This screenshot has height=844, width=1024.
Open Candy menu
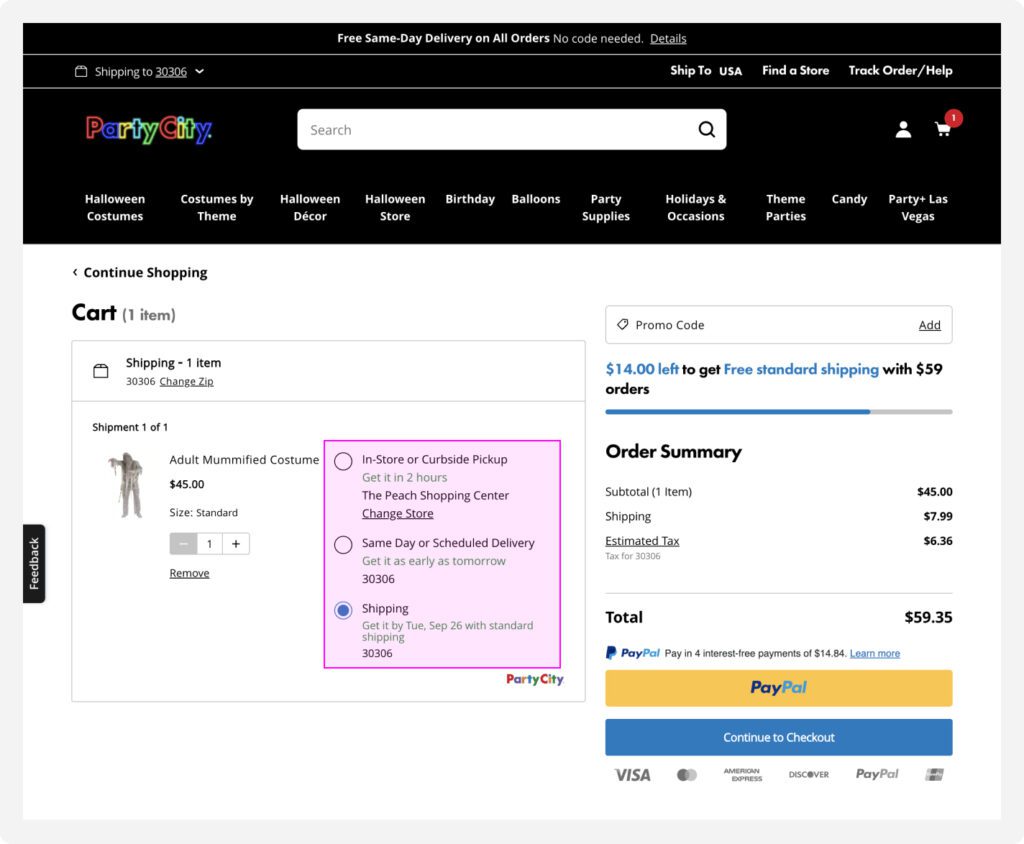pos(850,199)
